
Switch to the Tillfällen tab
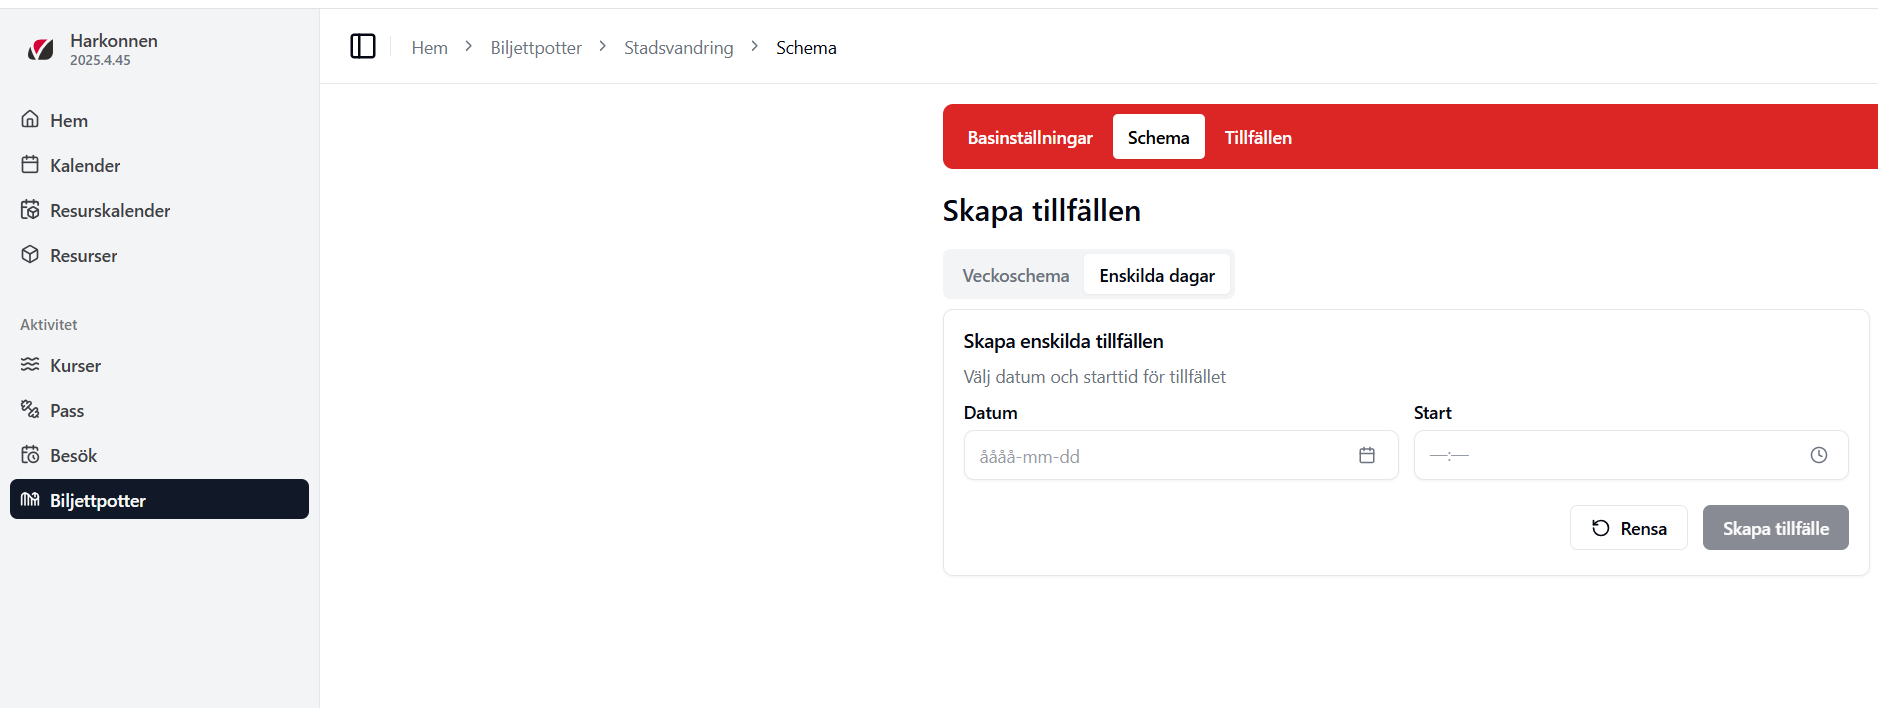tap(1257, 138)
